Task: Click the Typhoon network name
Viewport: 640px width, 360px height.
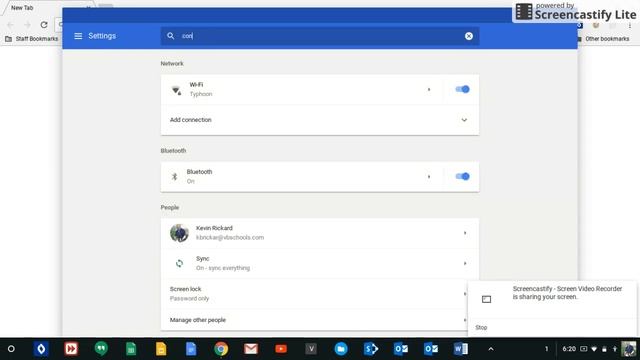Action: tap(201, 94)
